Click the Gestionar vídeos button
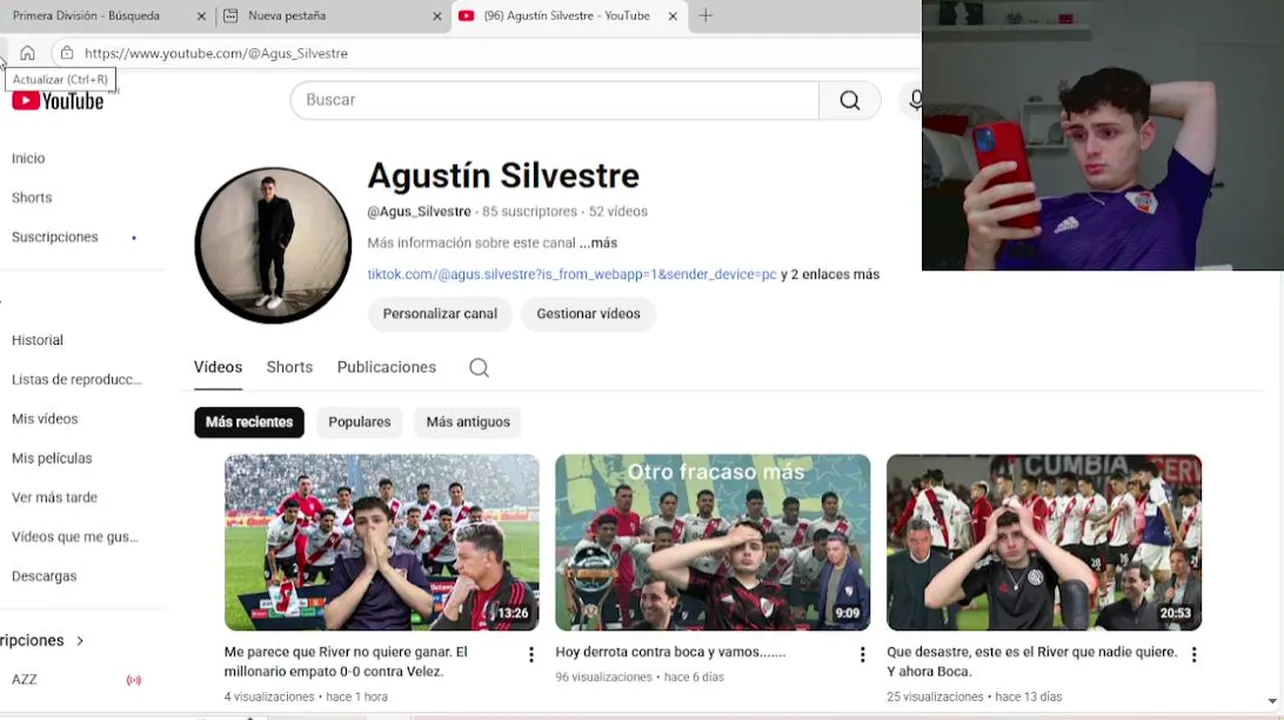 tap(588, 314)
